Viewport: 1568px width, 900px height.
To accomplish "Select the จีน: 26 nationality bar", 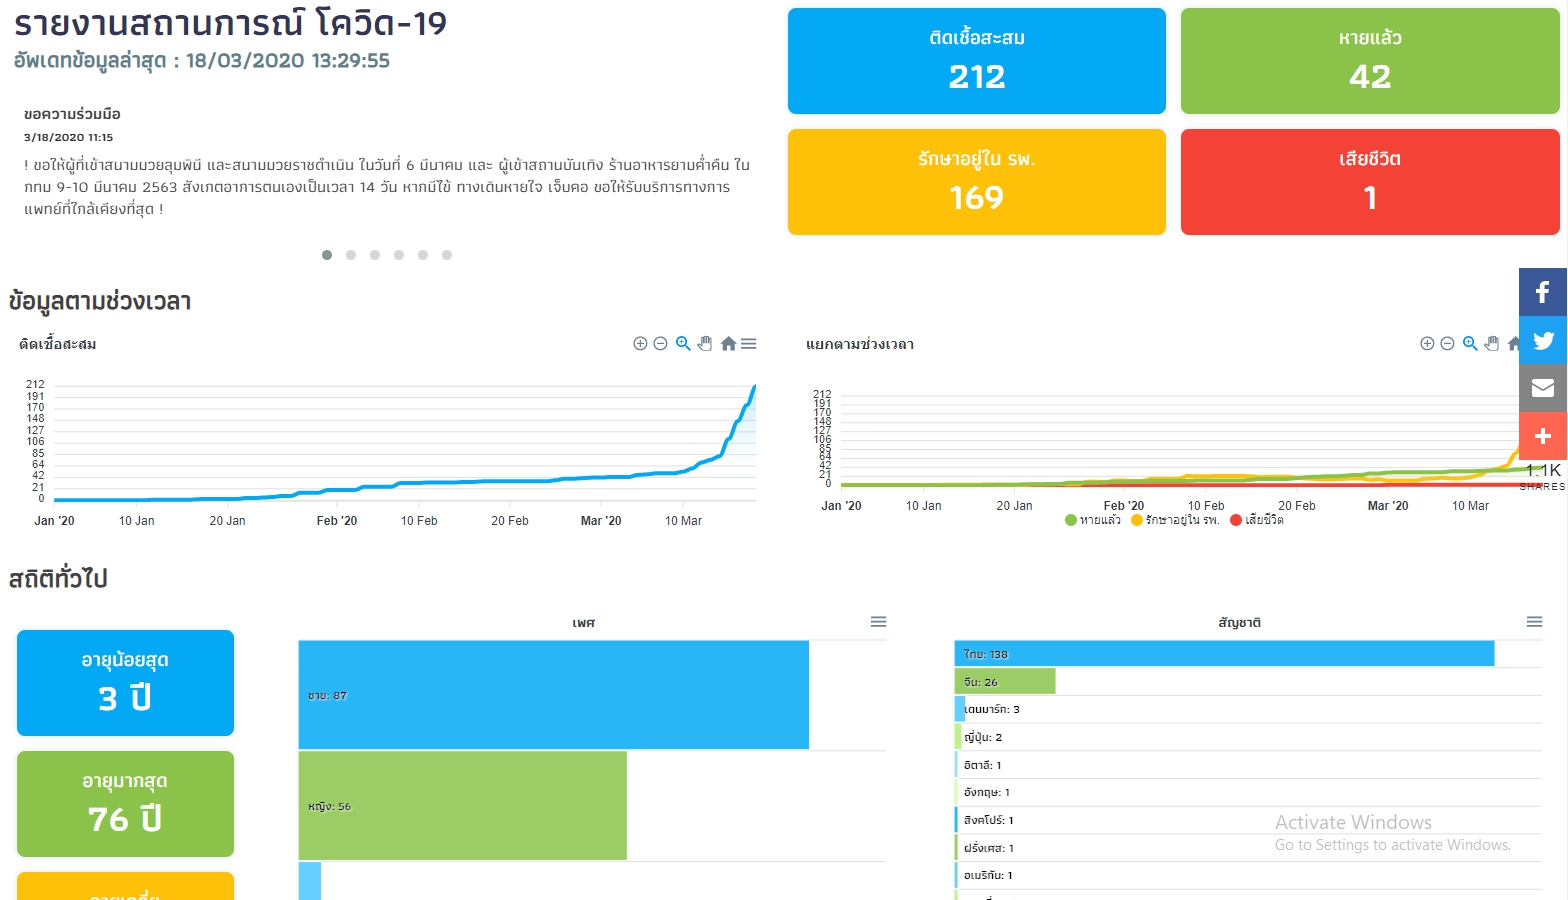I will pos(1005,682).
